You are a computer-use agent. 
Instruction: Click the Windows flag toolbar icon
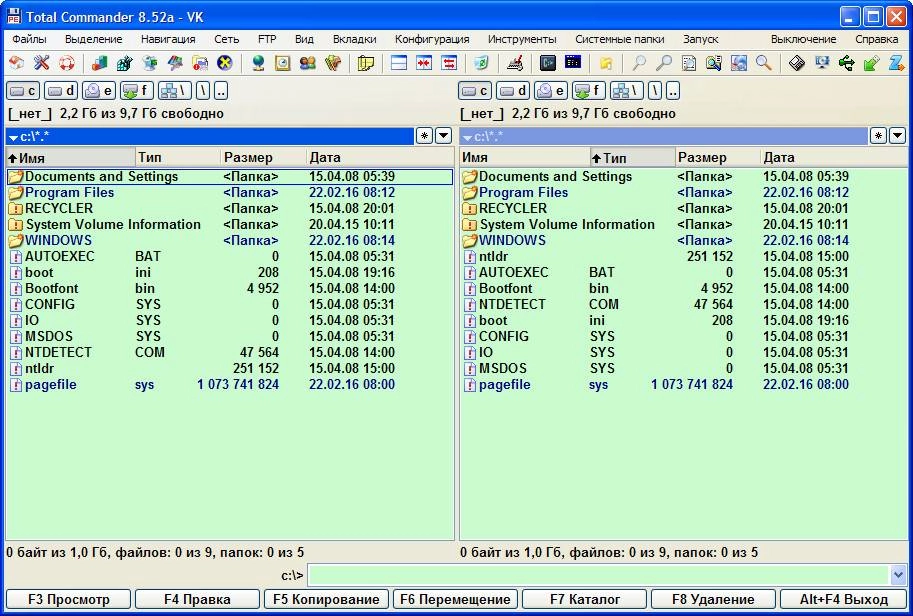click(x=175, y=62)
